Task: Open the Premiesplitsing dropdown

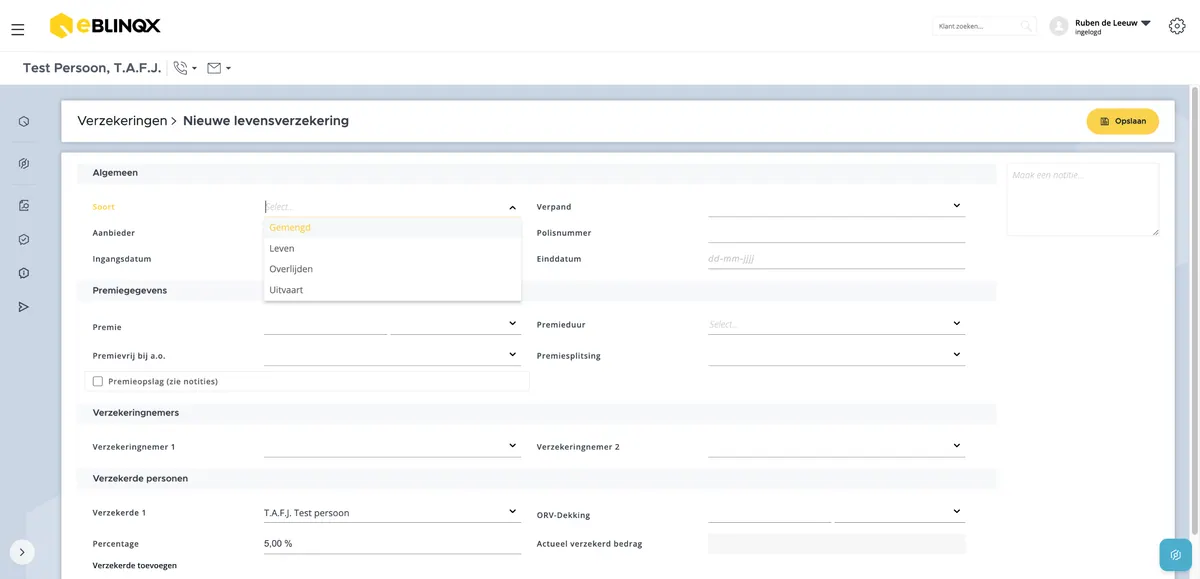Action: click(836, 355)
